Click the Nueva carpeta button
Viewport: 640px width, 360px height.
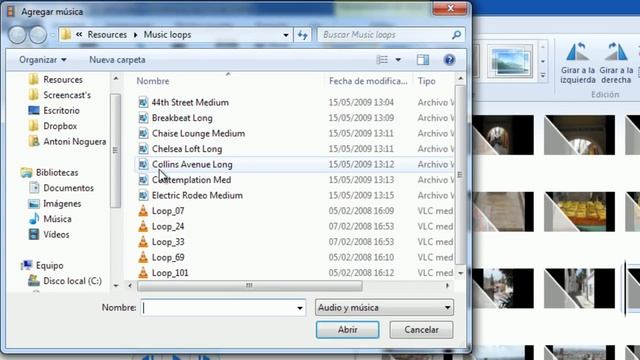[117, 60]
